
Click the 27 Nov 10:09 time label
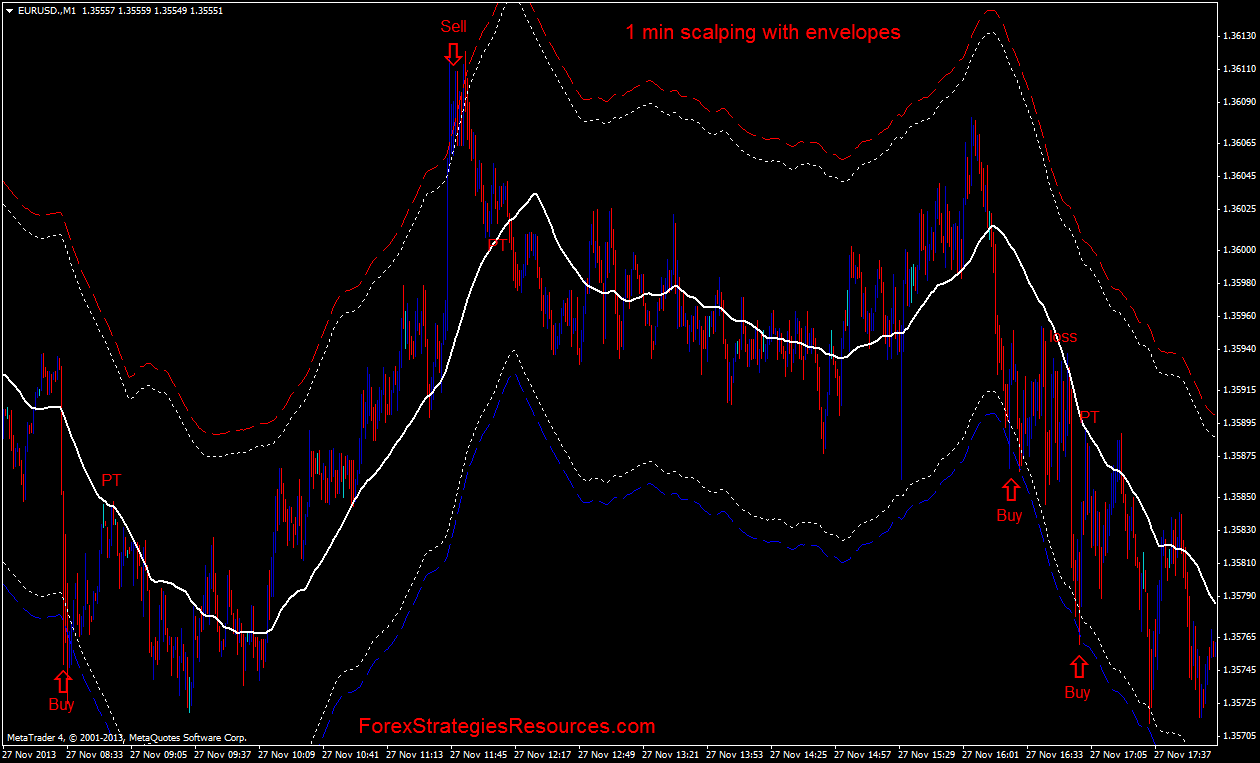click(287, 755)
